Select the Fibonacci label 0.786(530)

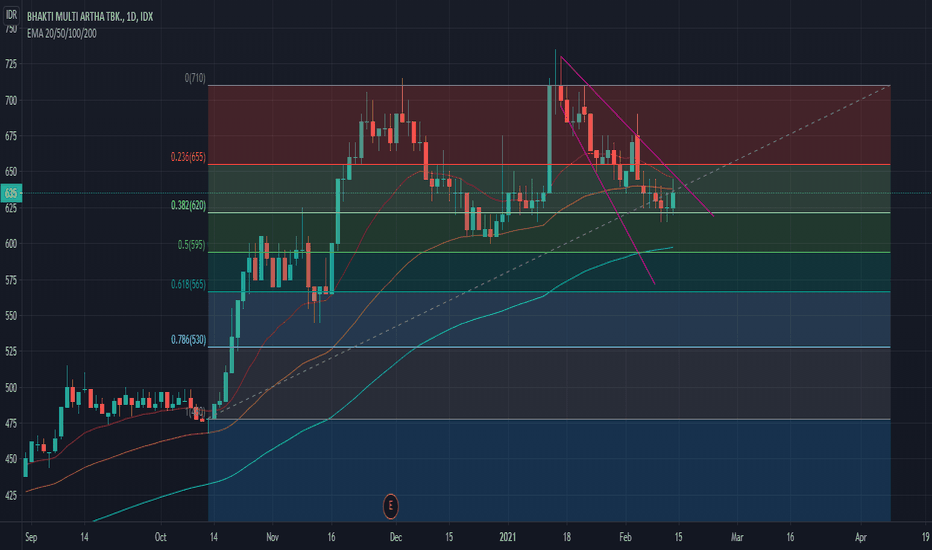[x=188, y=340]
